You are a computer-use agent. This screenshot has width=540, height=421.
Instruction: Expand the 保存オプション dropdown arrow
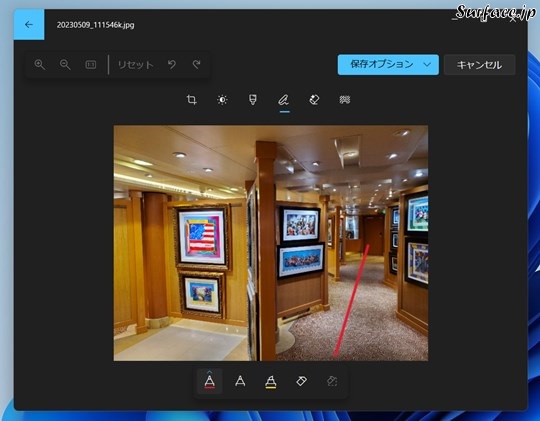pos(427,64)
